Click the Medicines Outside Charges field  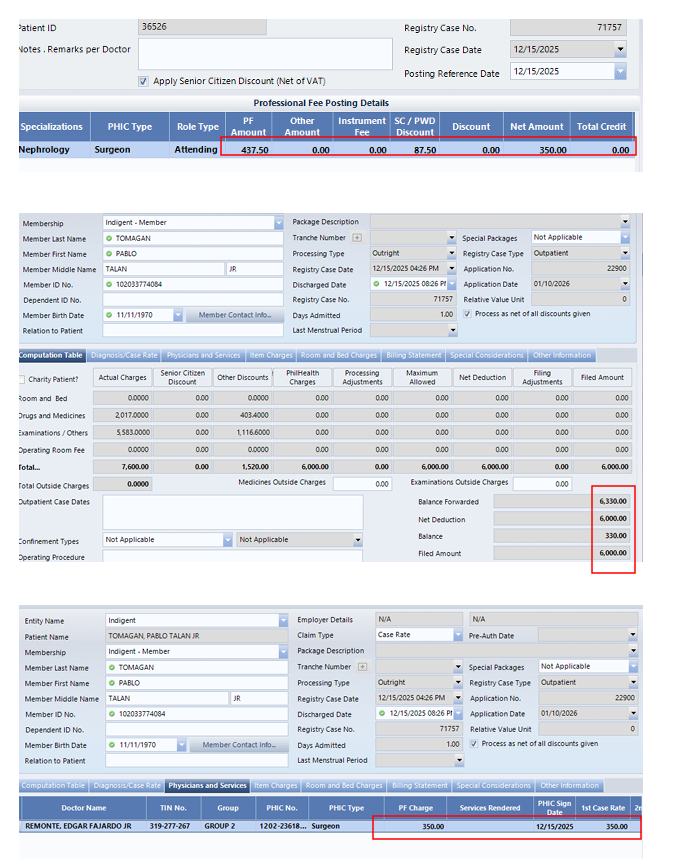coord(362,484)
